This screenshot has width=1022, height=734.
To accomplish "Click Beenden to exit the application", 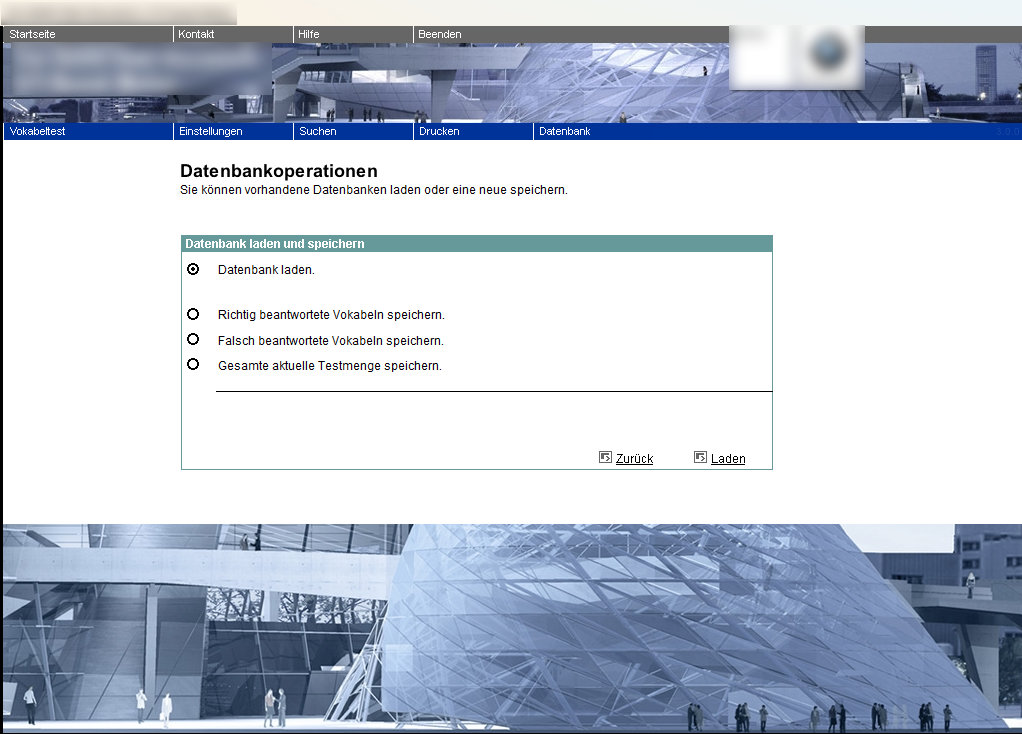I will click(440, 34).
